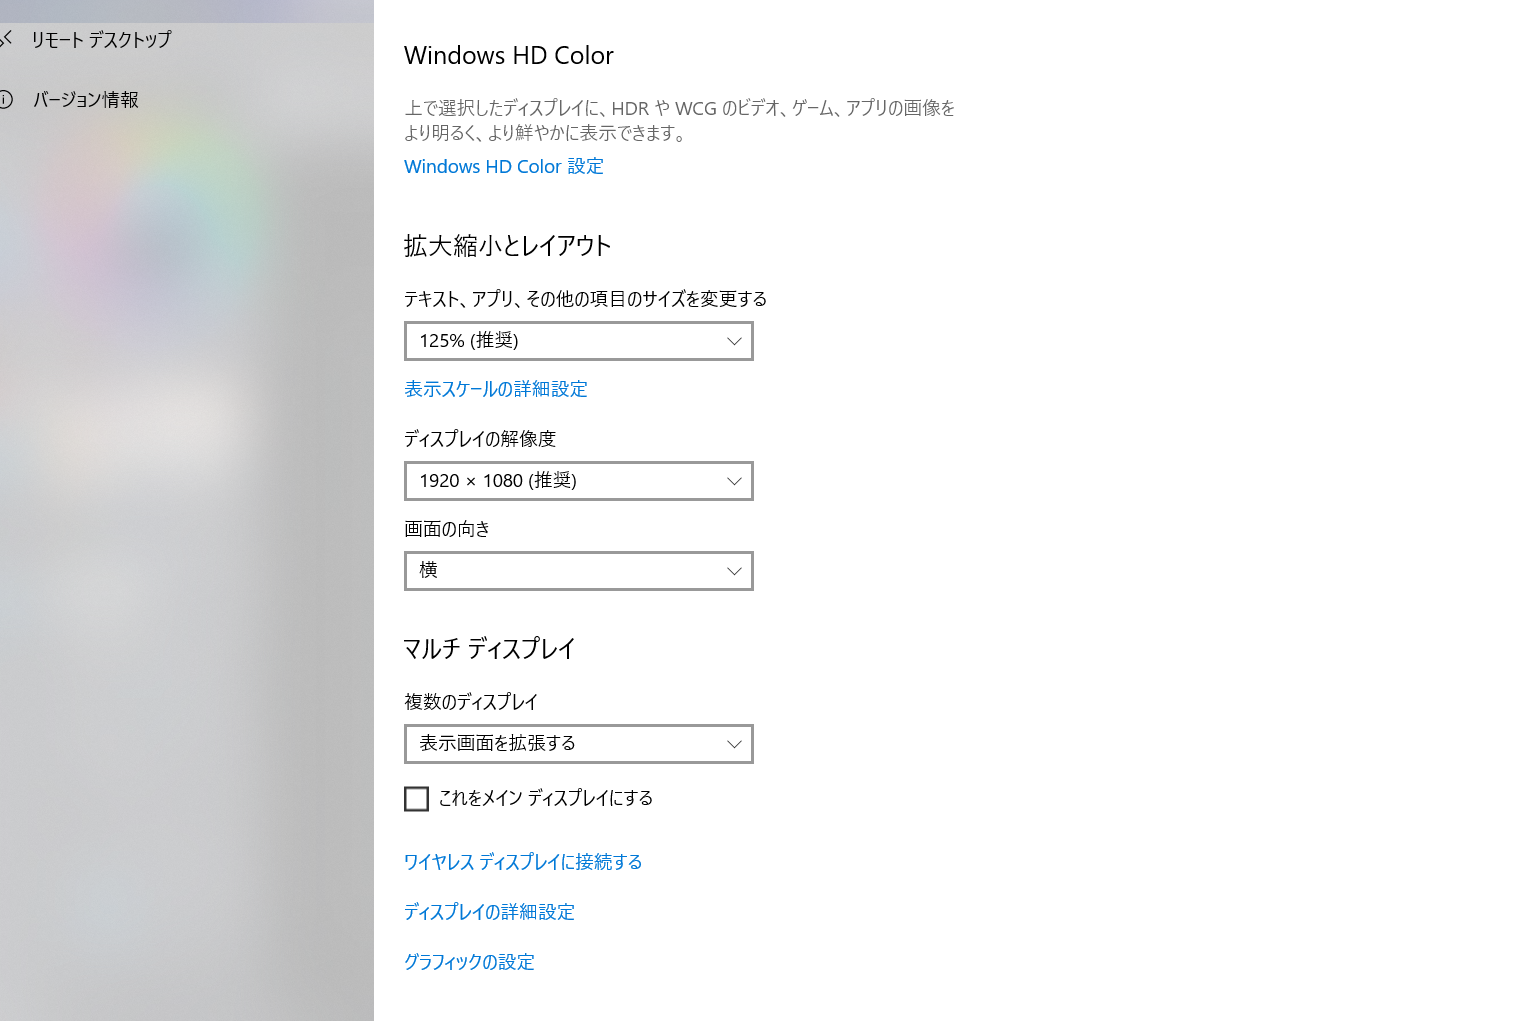Click the リモート デスクトップ sidebar icon

click(6, 39)
